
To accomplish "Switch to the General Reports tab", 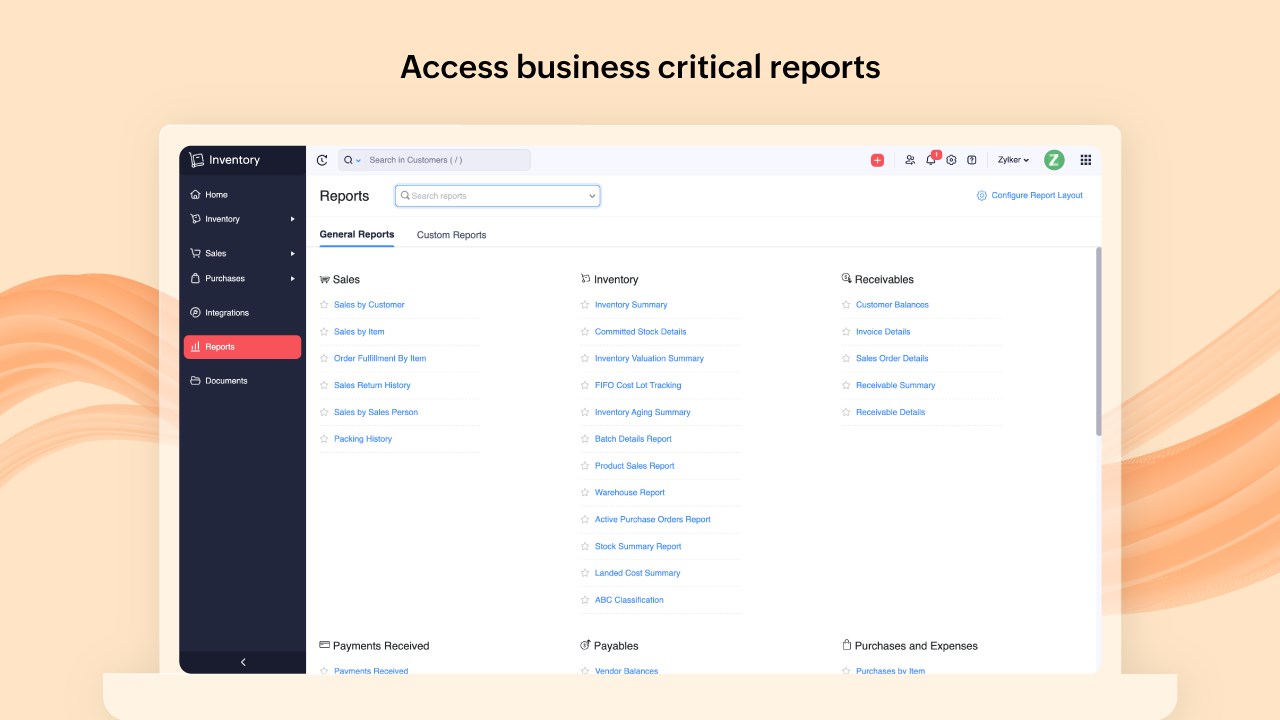I will pos(357,235).
